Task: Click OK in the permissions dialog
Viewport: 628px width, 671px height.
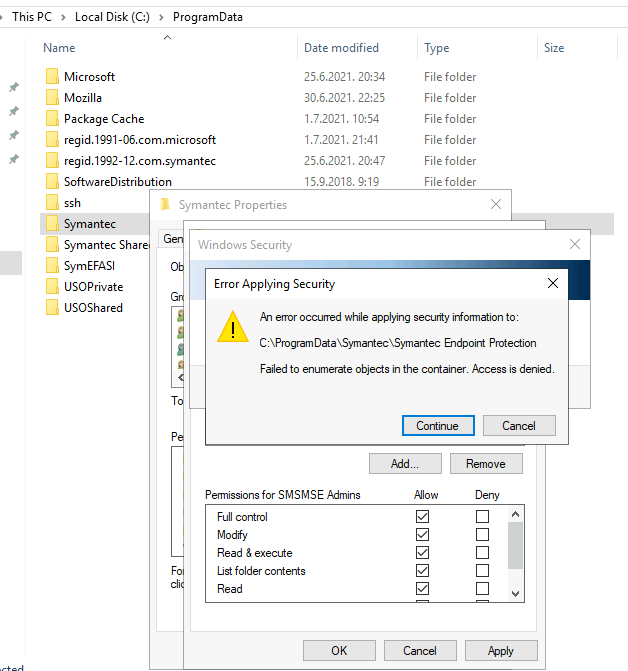Action: (x=339, y=650)
